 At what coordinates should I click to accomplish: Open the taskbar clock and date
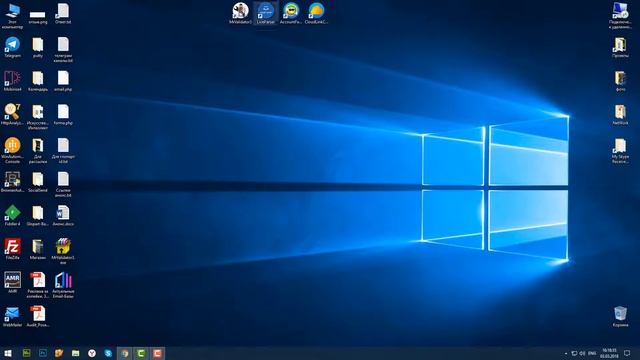click(x=609, y=353)
